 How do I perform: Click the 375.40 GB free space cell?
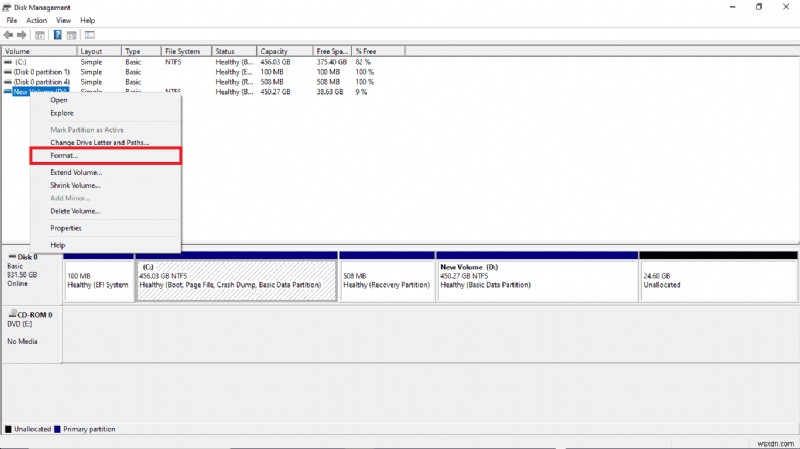[x=332, y=62]
